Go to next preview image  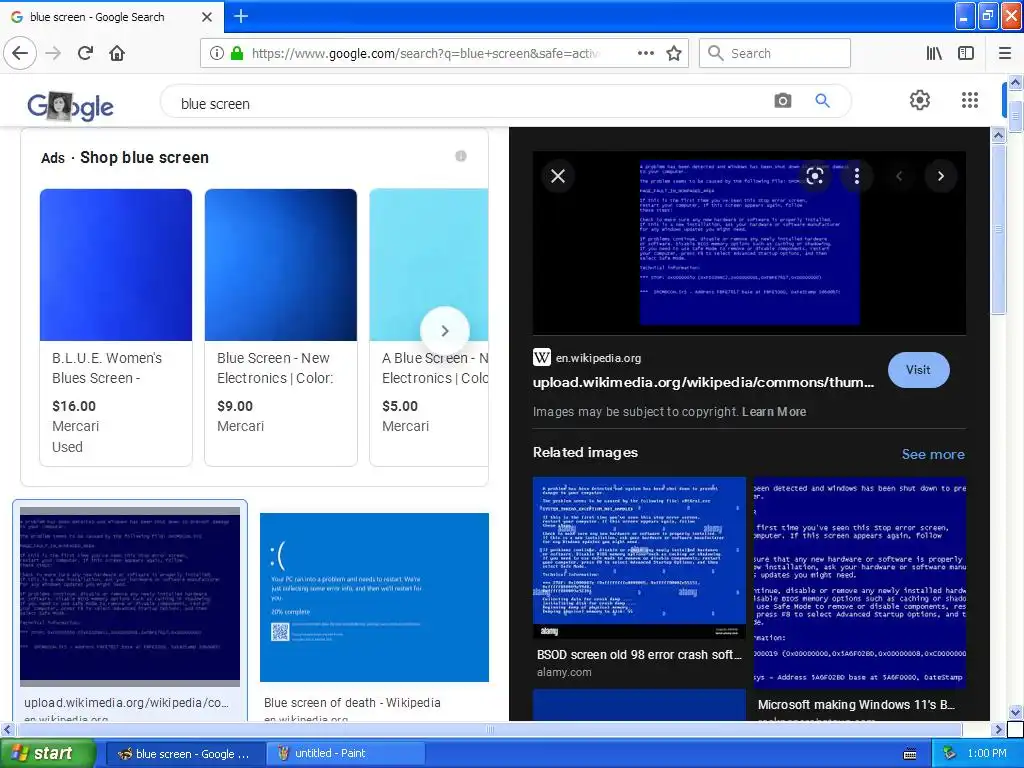pyautogui.click(x=940, y=176)
